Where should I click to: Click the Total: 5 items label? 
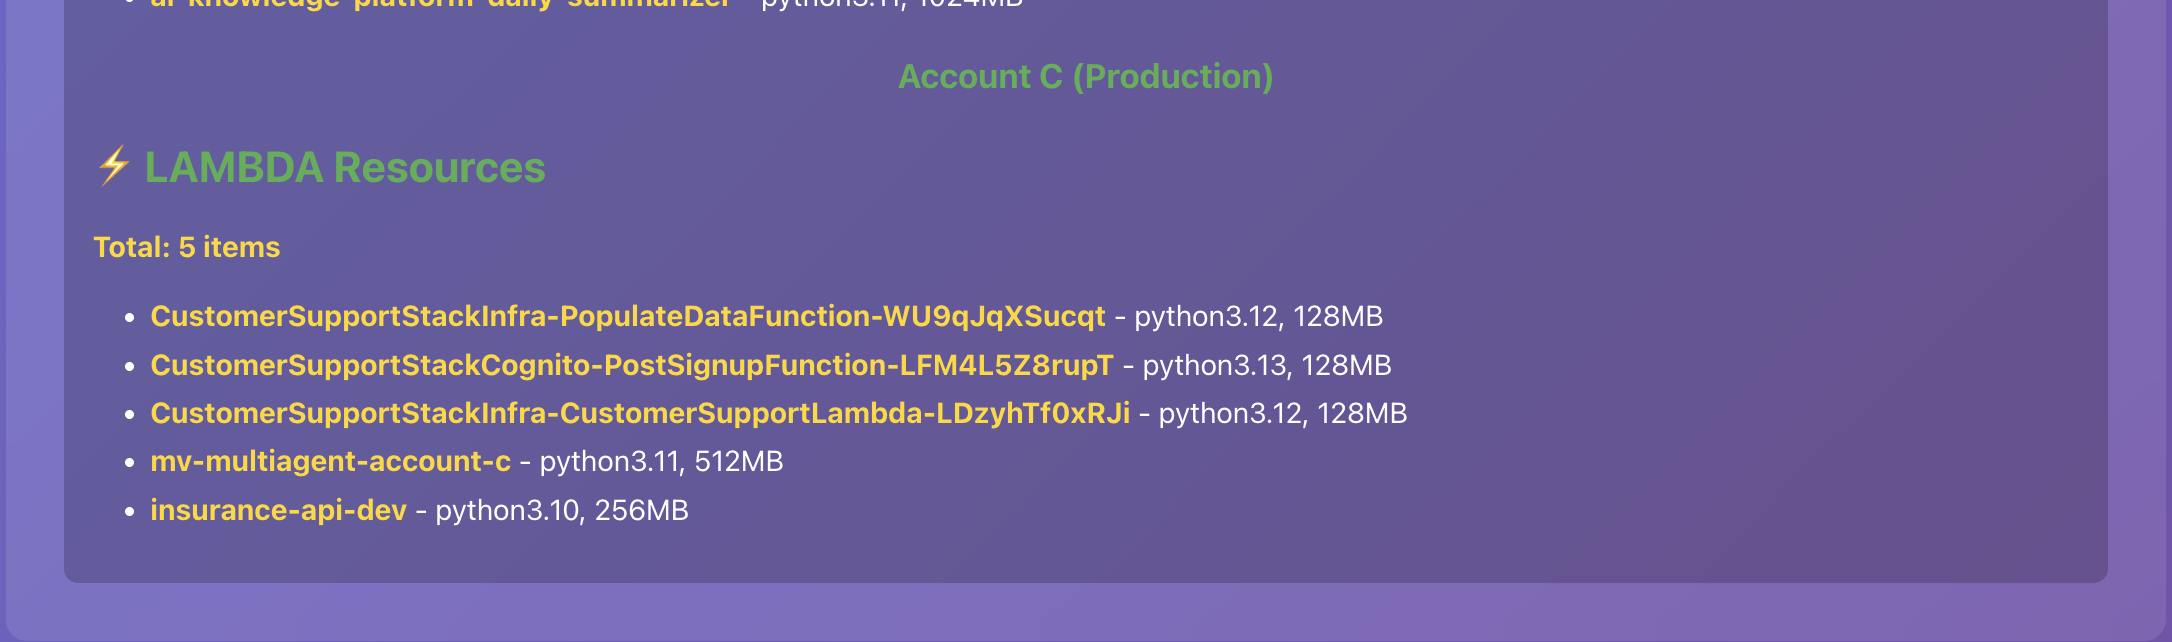(187, 247)
